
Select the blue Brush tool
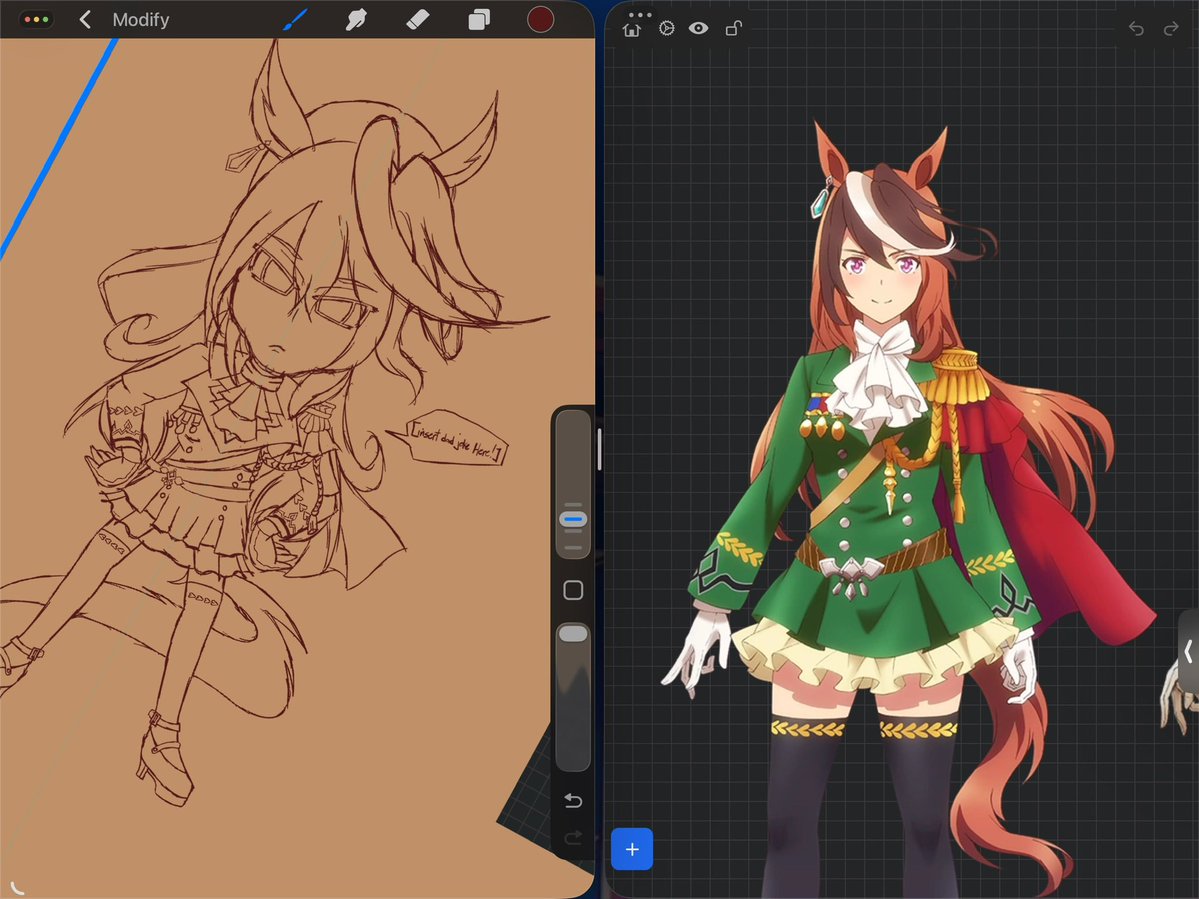coord(295,20)
